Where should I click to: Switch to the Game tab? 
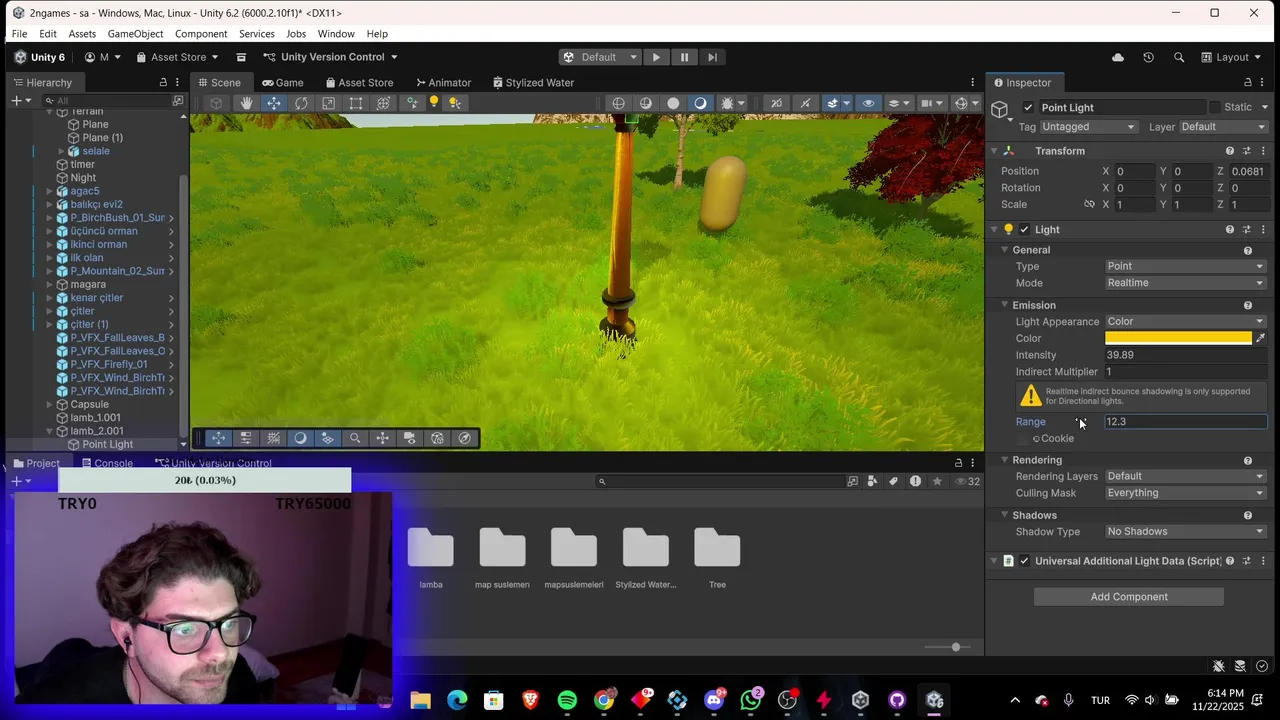point(283,82)
